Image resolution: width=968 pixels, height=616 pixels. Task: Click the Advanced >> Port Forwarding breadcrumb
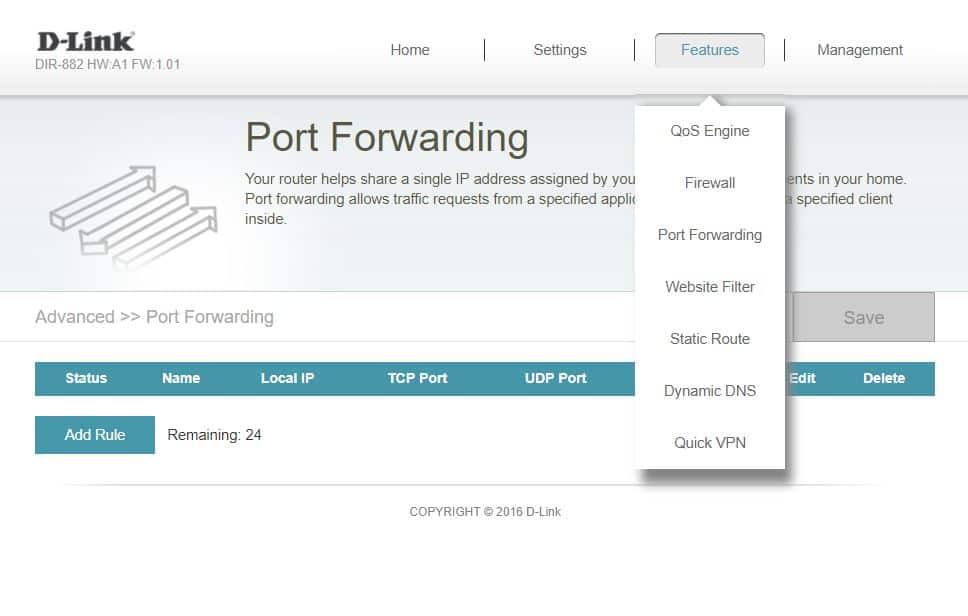(x=154, y=317)
